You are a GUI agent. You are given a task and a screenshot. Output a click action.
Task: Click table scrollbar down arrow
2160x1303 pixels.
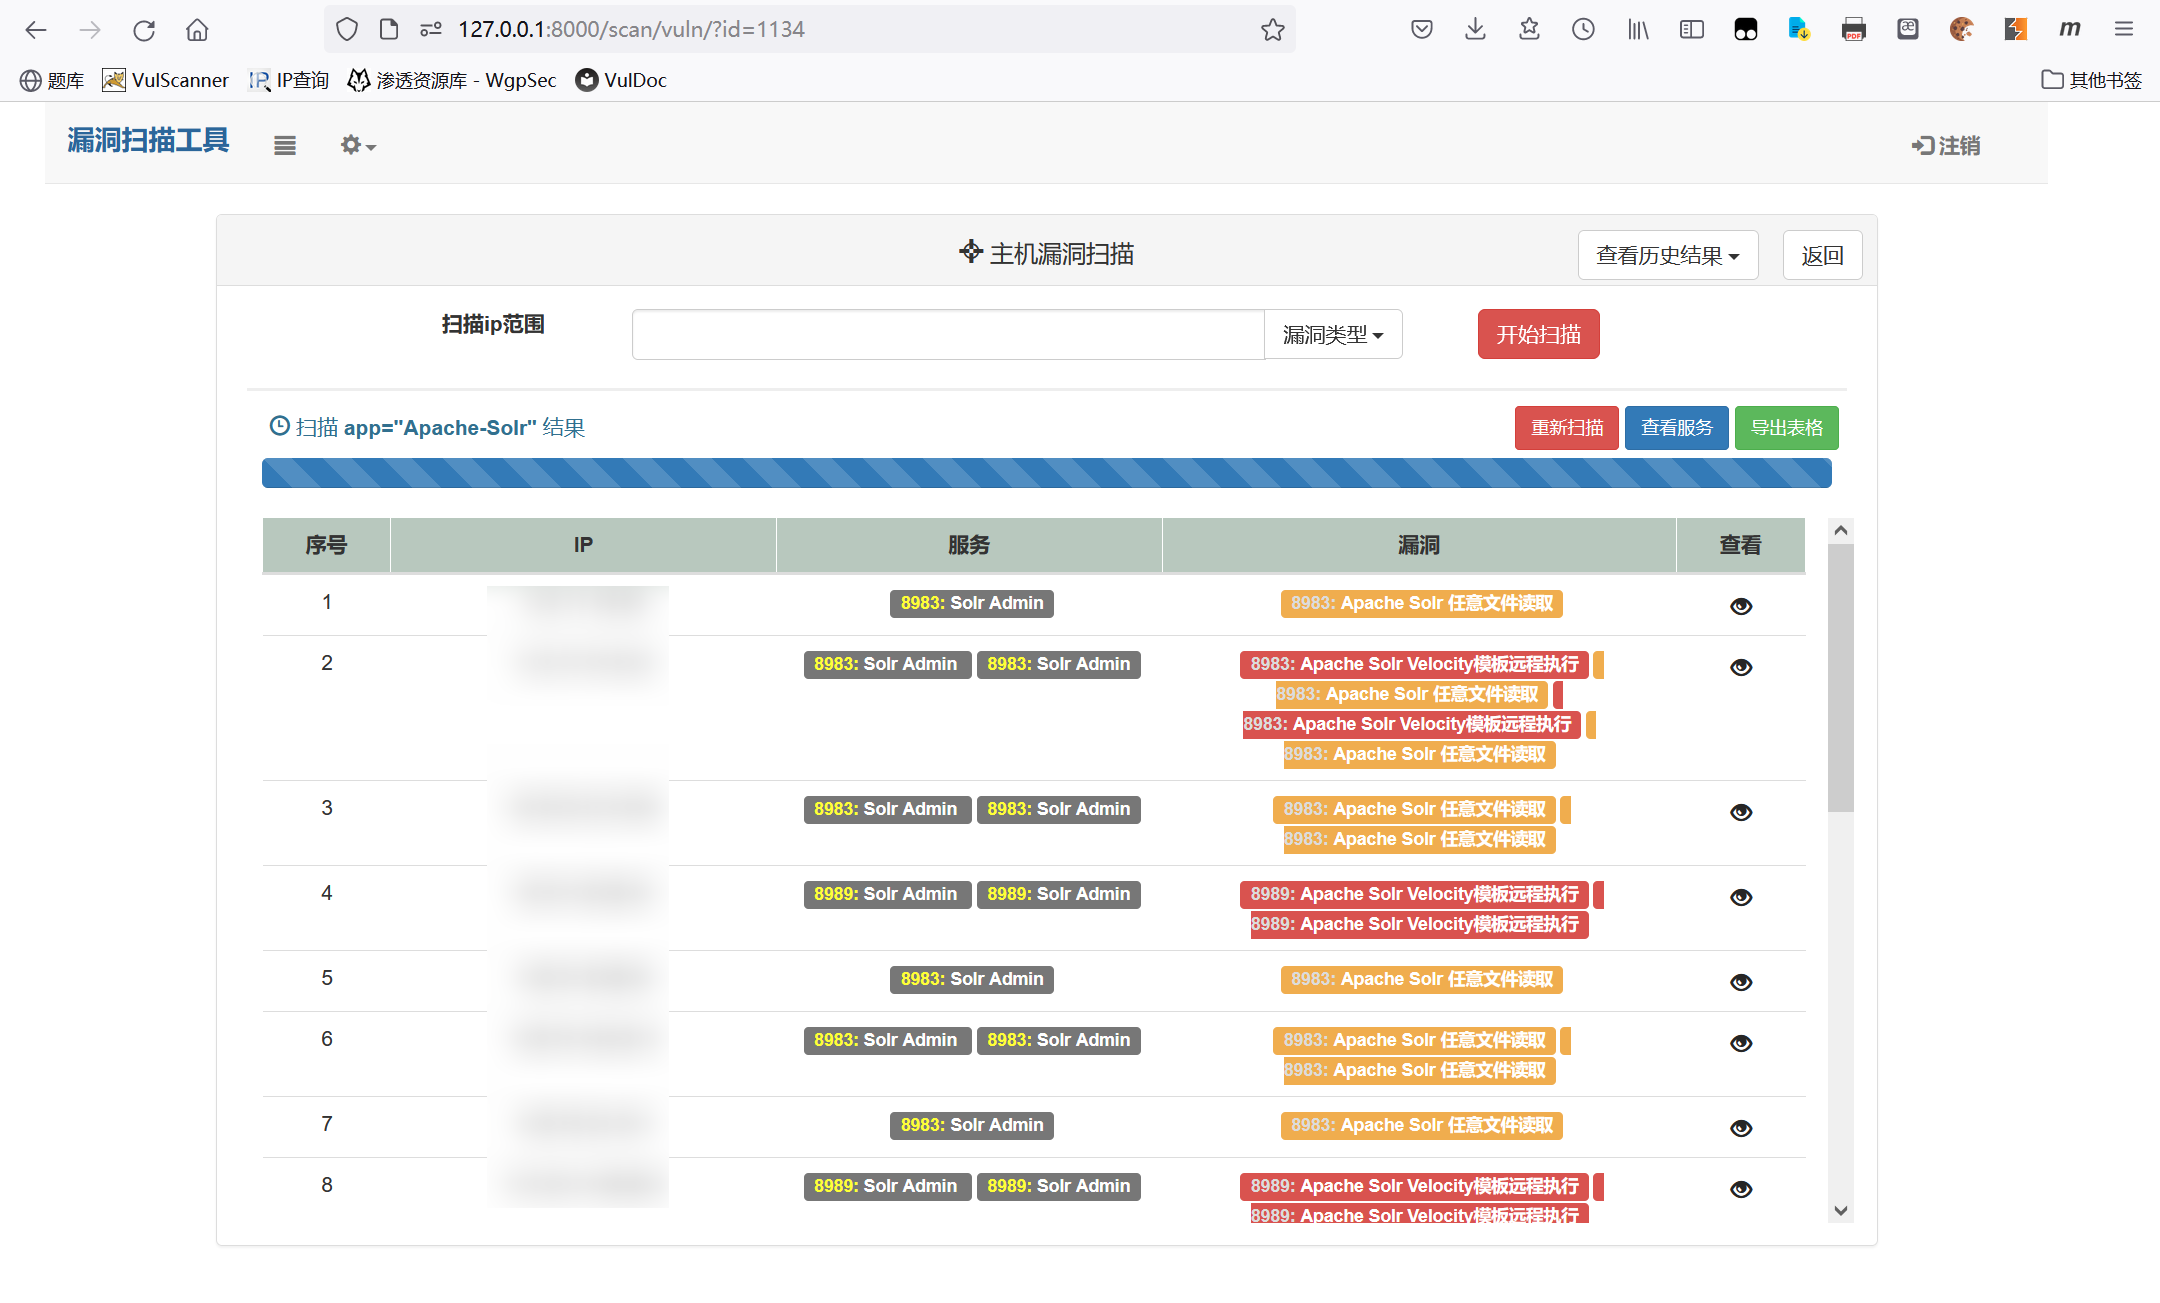coord(1841,1211)
